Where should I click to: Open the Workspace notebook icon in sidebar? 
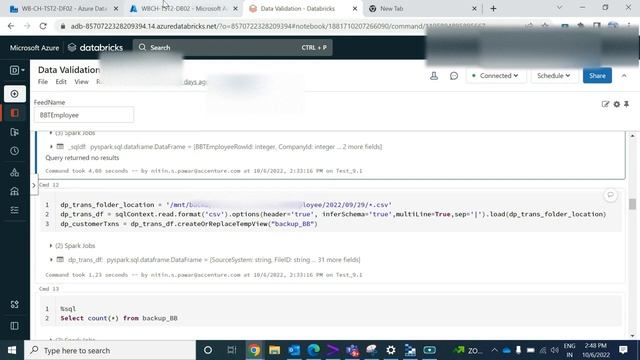[x=15, y=113]
